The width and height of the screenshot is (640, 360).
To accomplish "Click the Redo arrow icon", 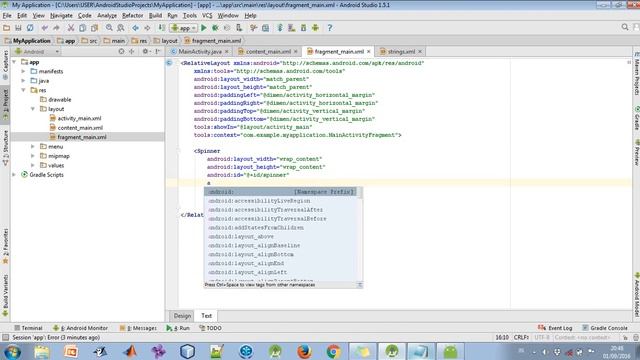I will tap(56, 28).
